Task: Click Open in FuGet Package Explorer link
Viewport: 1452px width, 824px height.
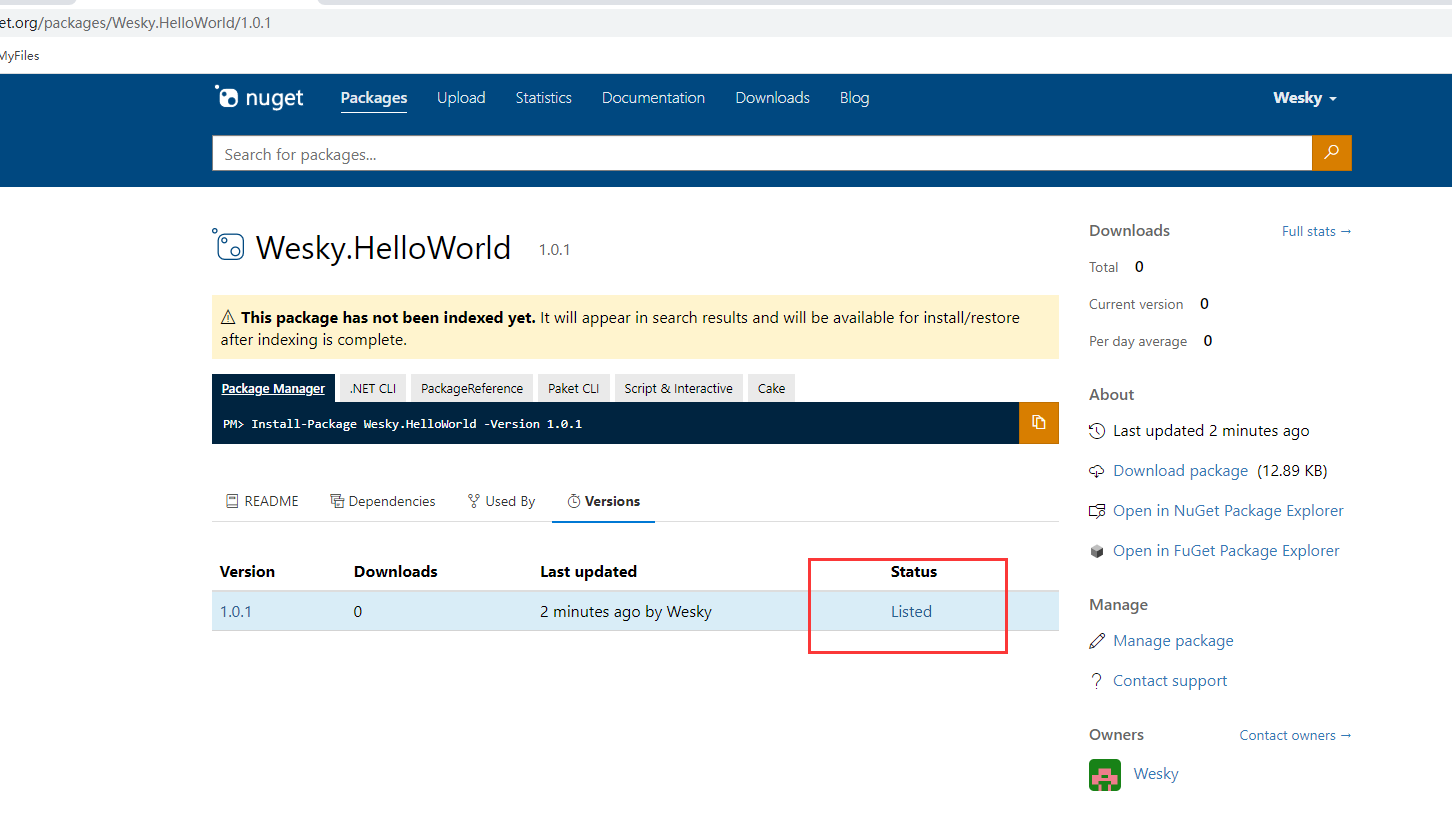Action: (1226, 551)
